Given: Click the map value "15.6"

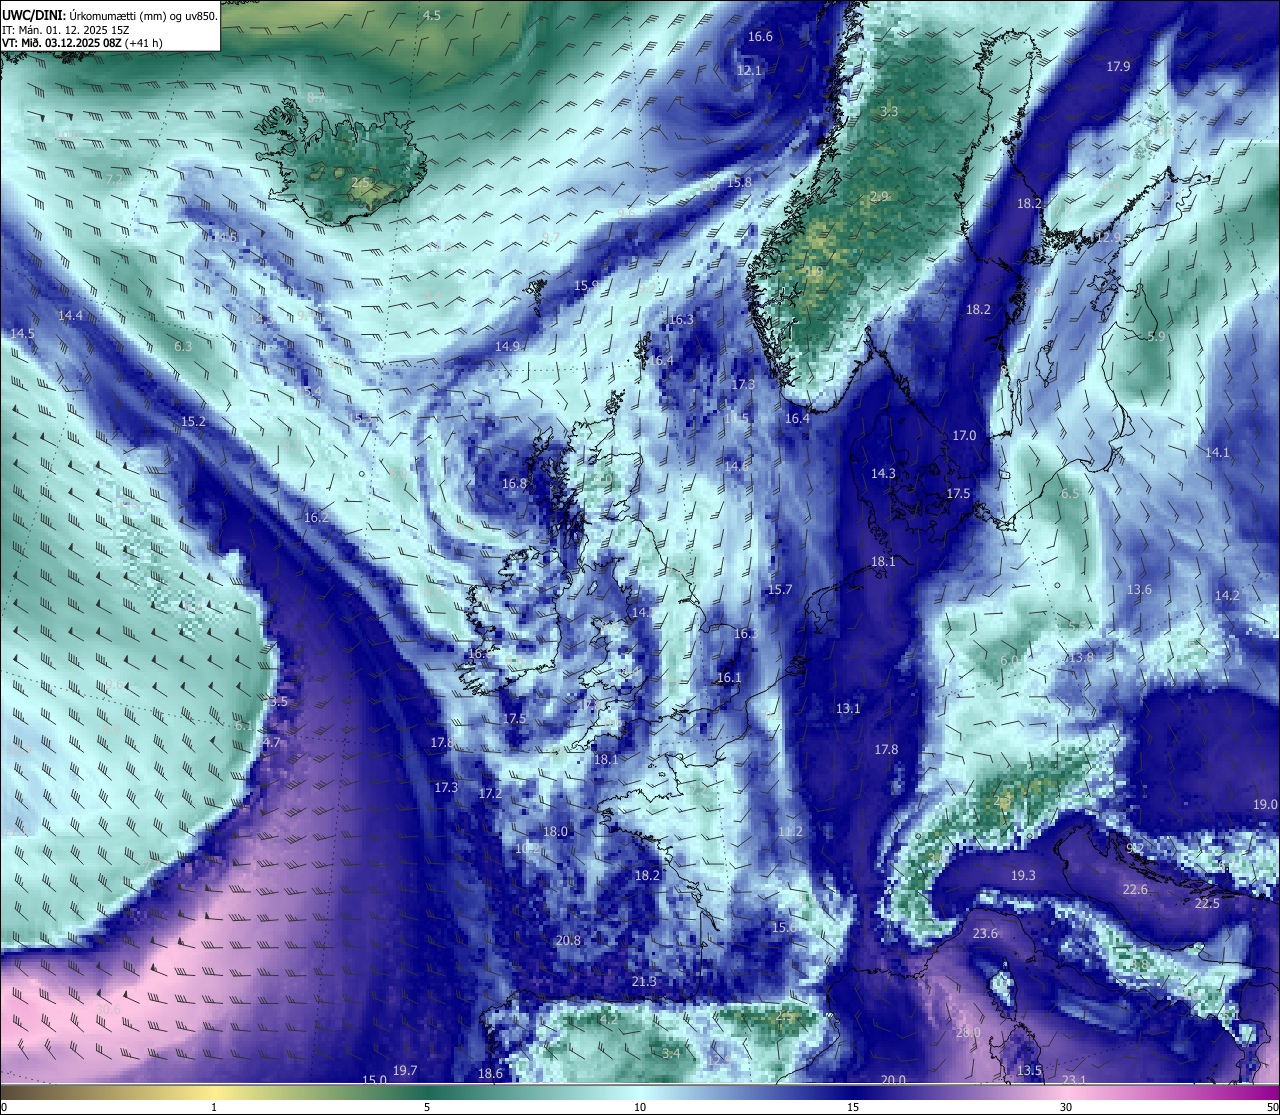Looking at the screenshot, I should tap(784, 928).
